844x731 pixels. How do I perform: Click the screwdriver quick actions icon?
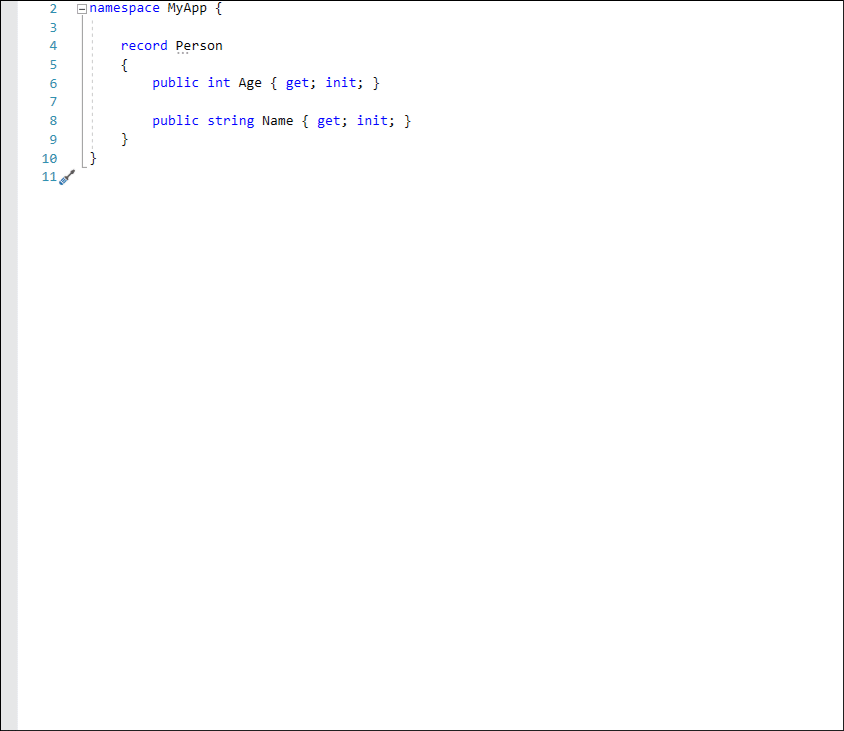pyautogui.click(x=67, y=178)
